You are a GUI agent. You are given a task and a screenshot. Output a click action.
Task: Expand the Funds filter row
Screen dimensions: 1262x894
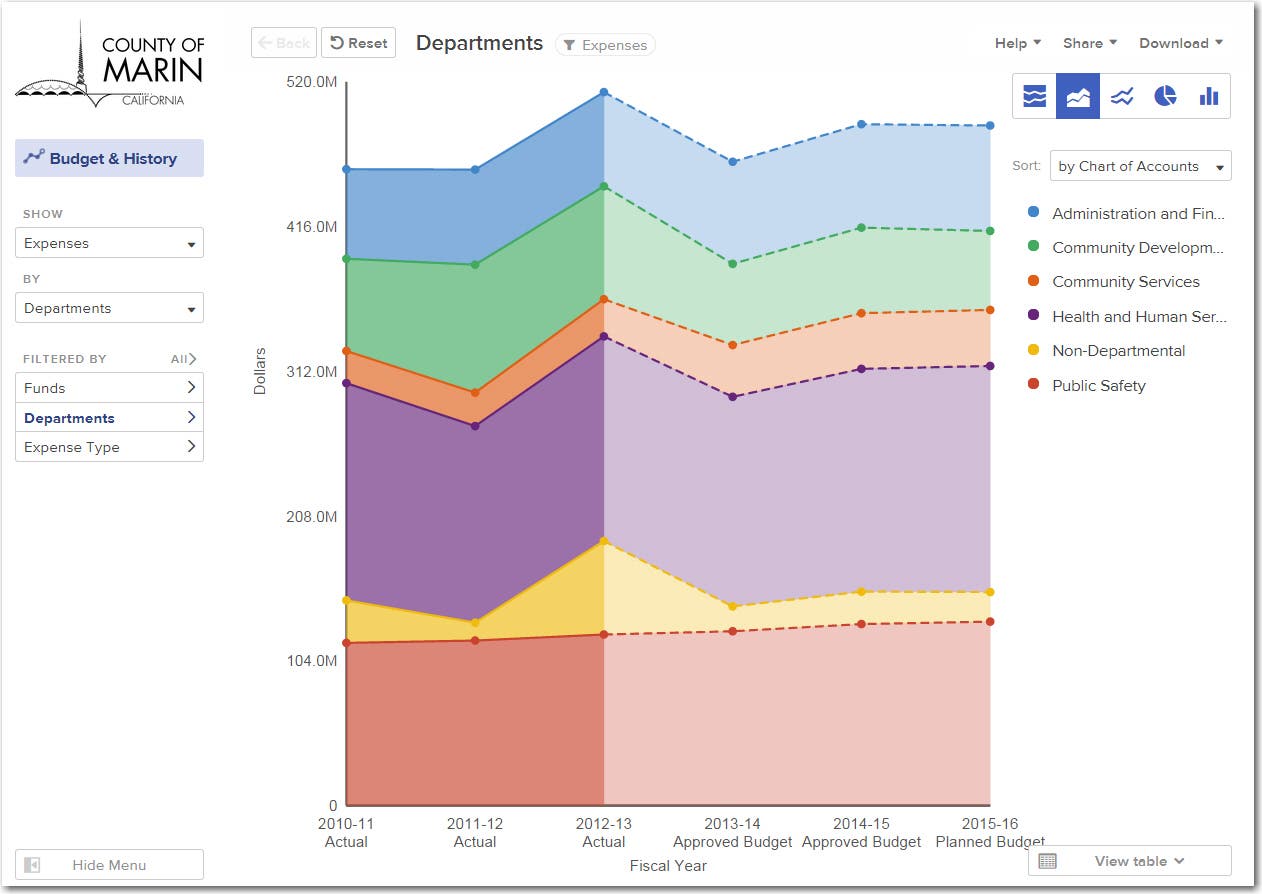pos(109,388)
